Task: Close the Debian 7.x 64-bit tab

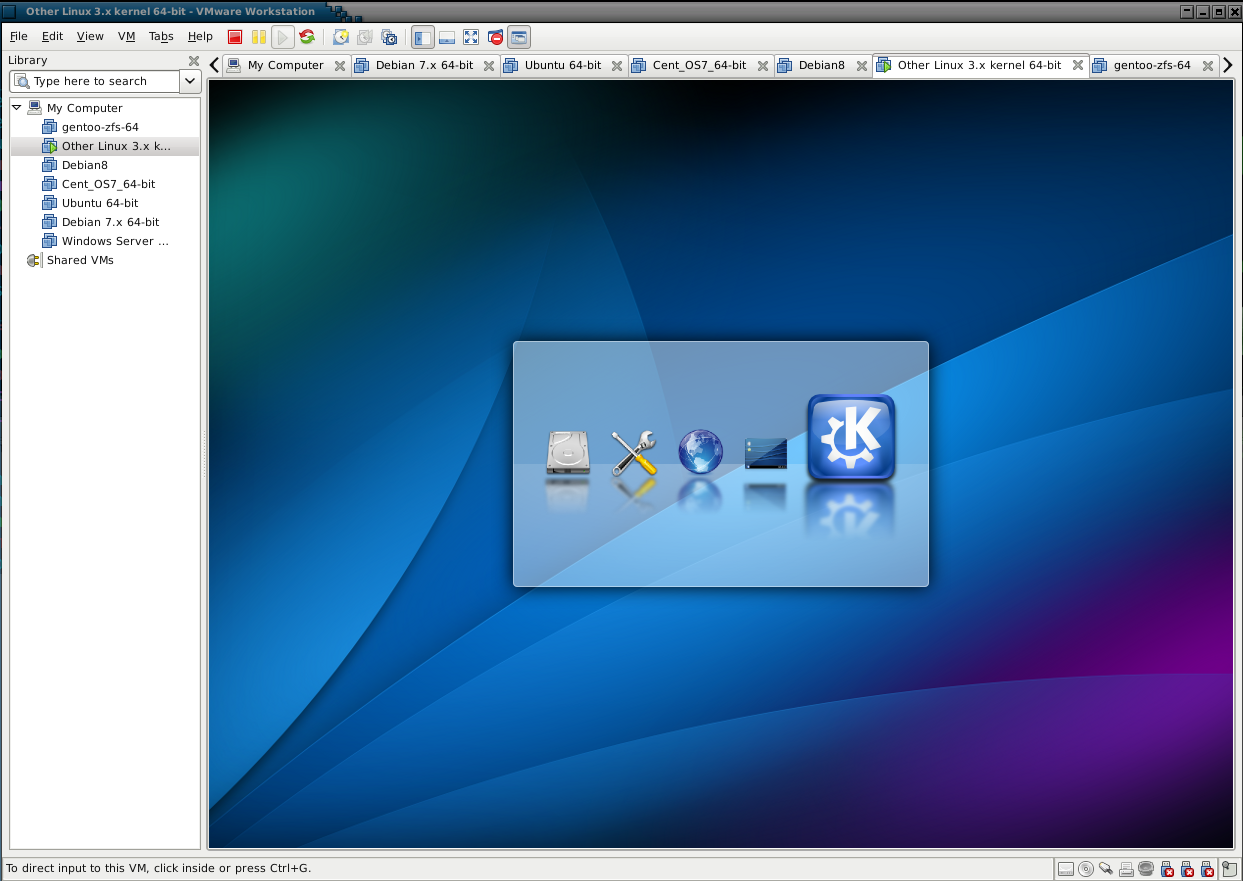Action: pos(489,66)
